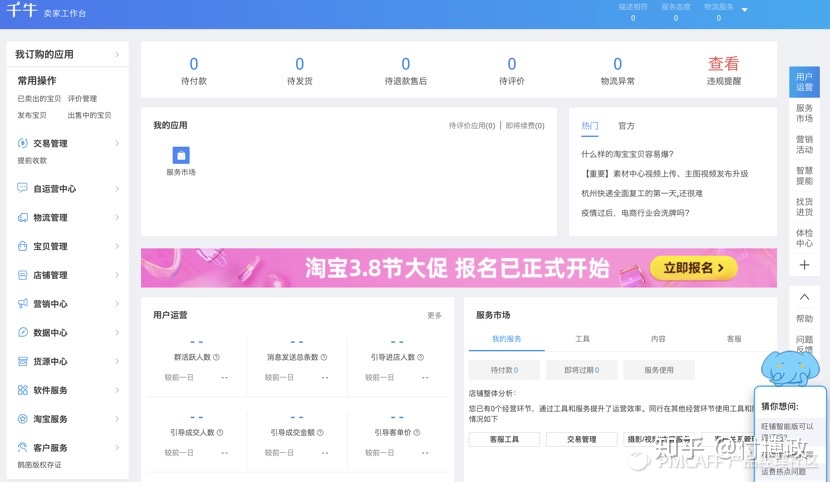
Task: Click the 自运营中心 chat icon
Action: tap(22, 188)
